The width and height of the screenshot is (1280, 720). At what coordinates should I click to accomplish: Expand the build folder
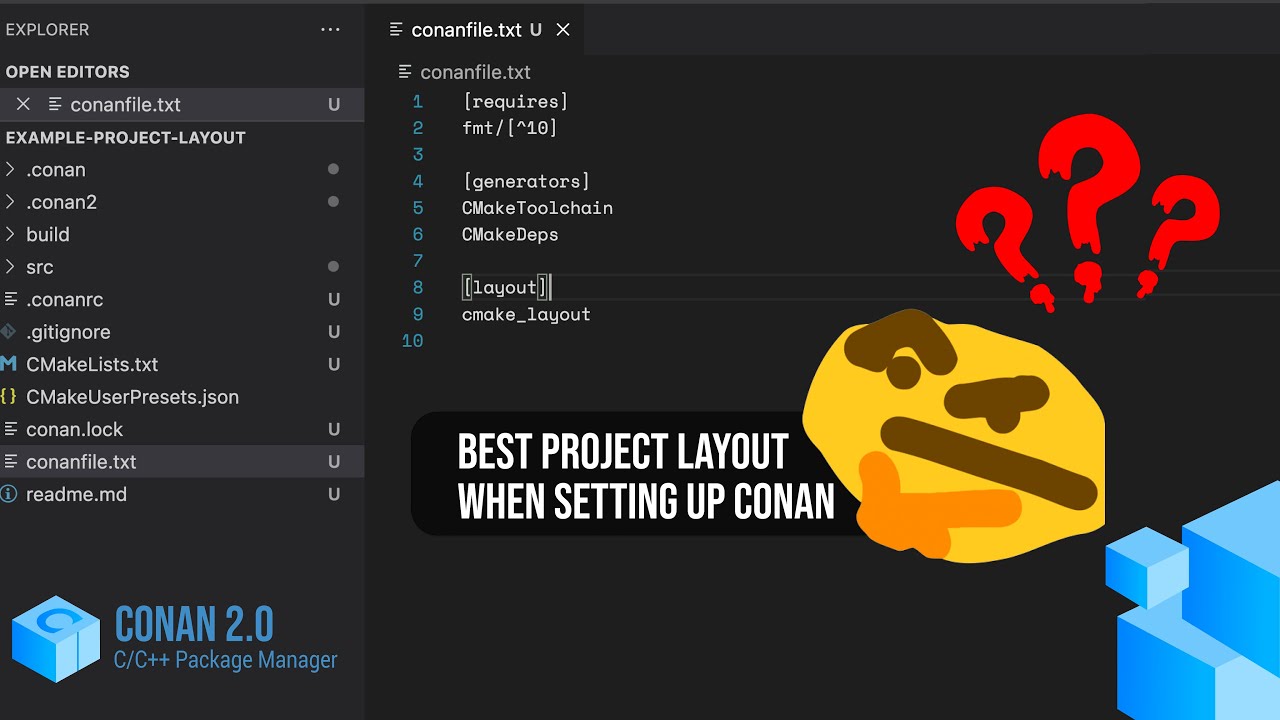(48, 235)
